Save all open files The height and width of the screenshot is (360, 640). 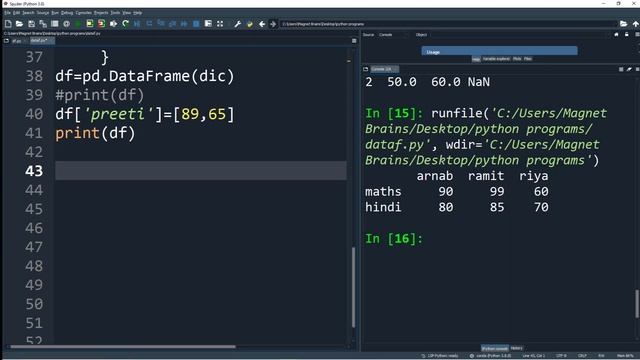43,24
